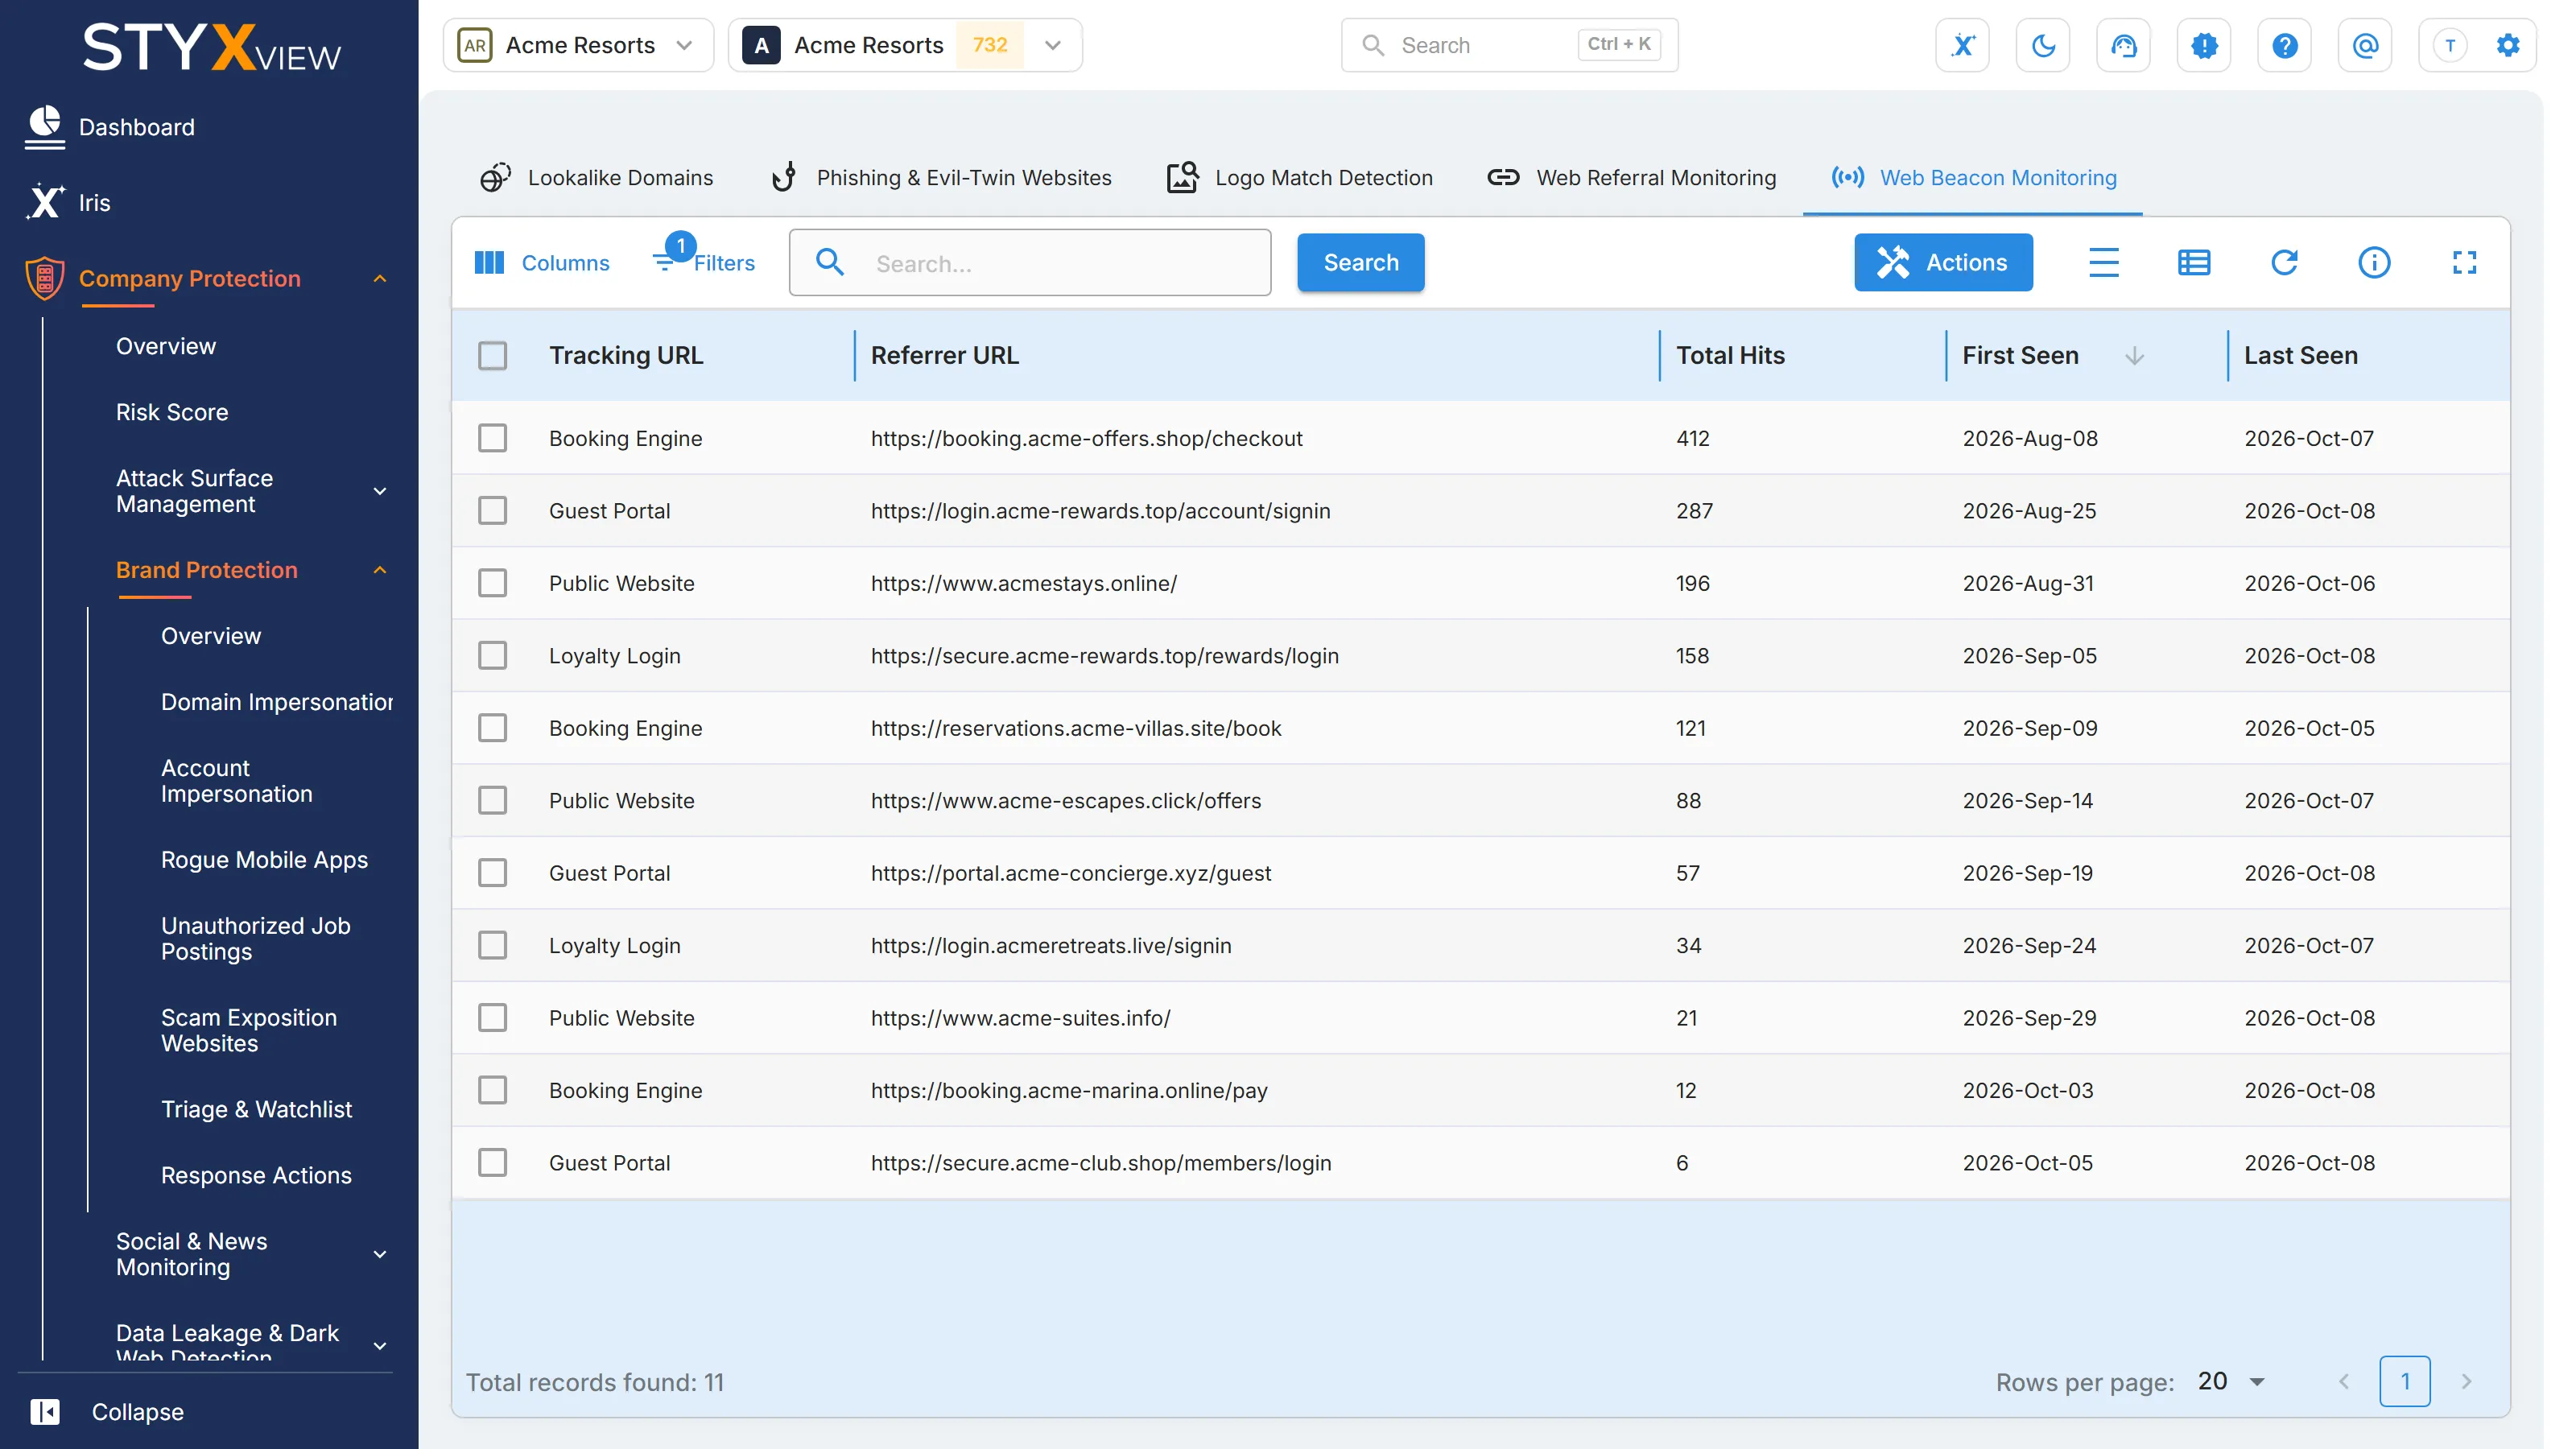This screenshot has width=2576, height=1449.
Task: Switch to Lookalike Domains tab
Action: (x=597, y=177)
